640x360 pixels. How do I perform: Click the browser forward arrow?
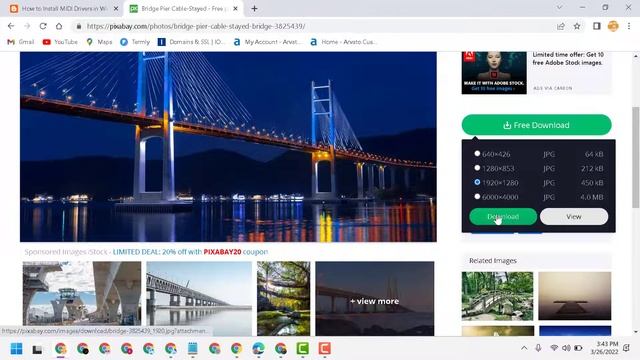pyautogui.click(x=27, y=26)
